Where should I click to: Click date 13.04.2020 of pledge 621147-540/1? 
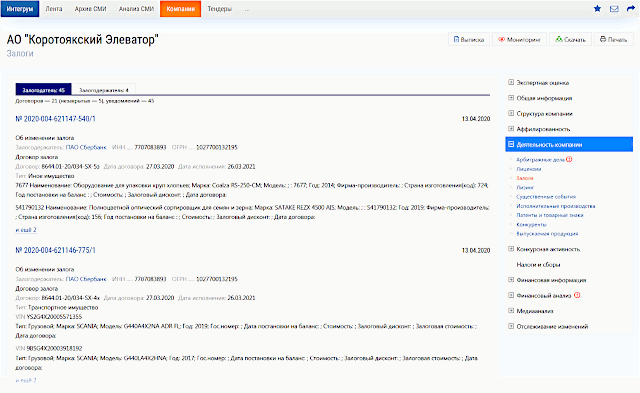(x=476, y=119)
